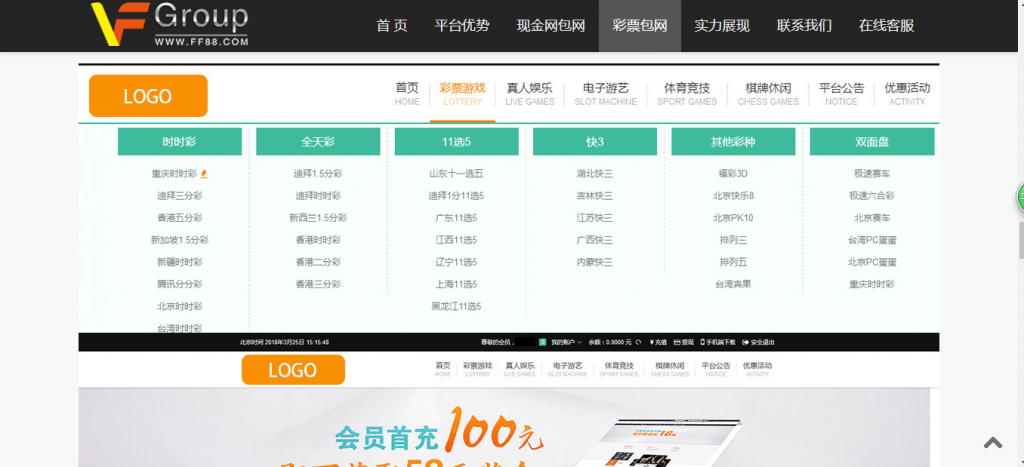This screenshot has width=1024, height=467.
Task: Open the 真人娱乐 LIVE GAMES menu in upper panel
Action: pos(529,93)
